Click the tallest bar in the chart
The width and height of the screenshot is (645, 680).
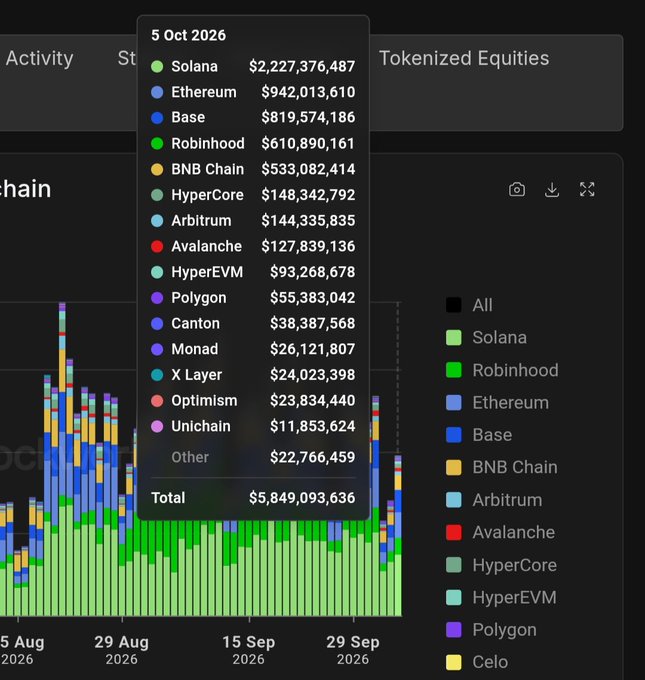coord(62,459)
